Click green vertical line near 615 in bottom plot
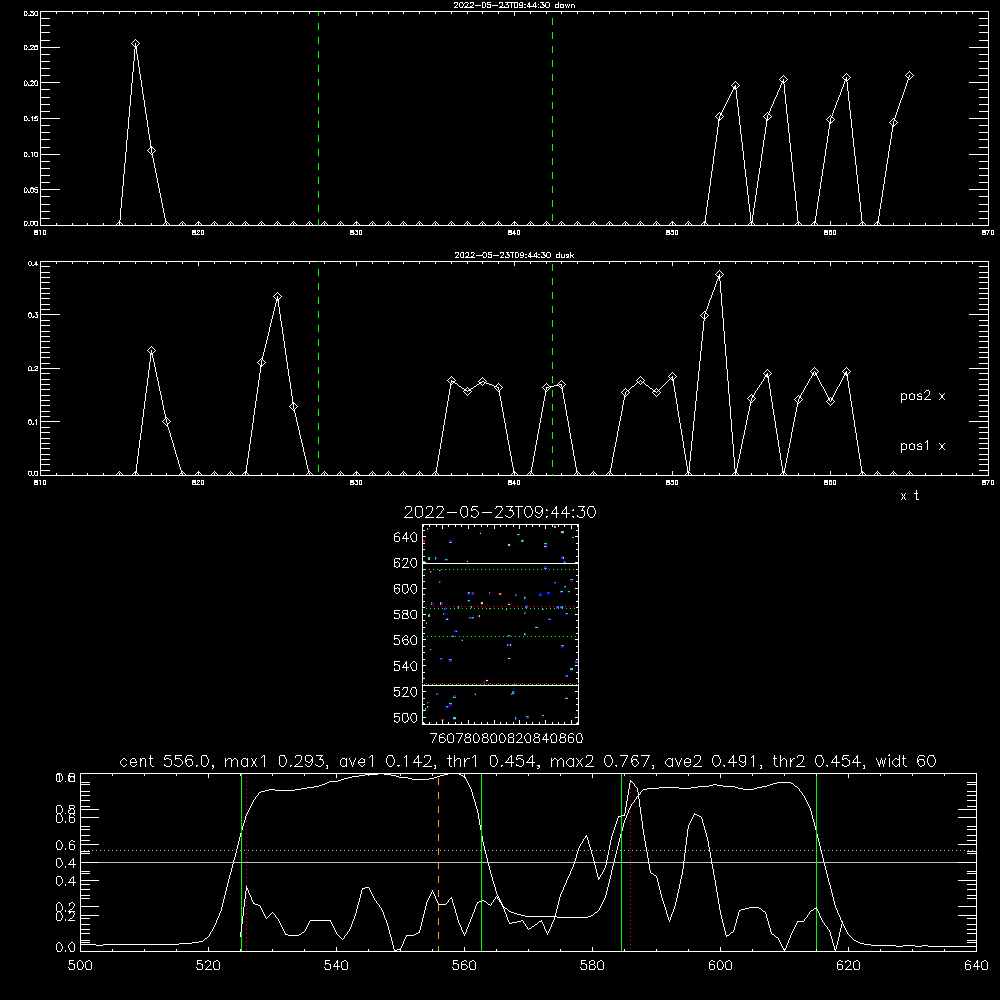The width and height of the screenshot is (1000, 1000). tap(816, 862)
